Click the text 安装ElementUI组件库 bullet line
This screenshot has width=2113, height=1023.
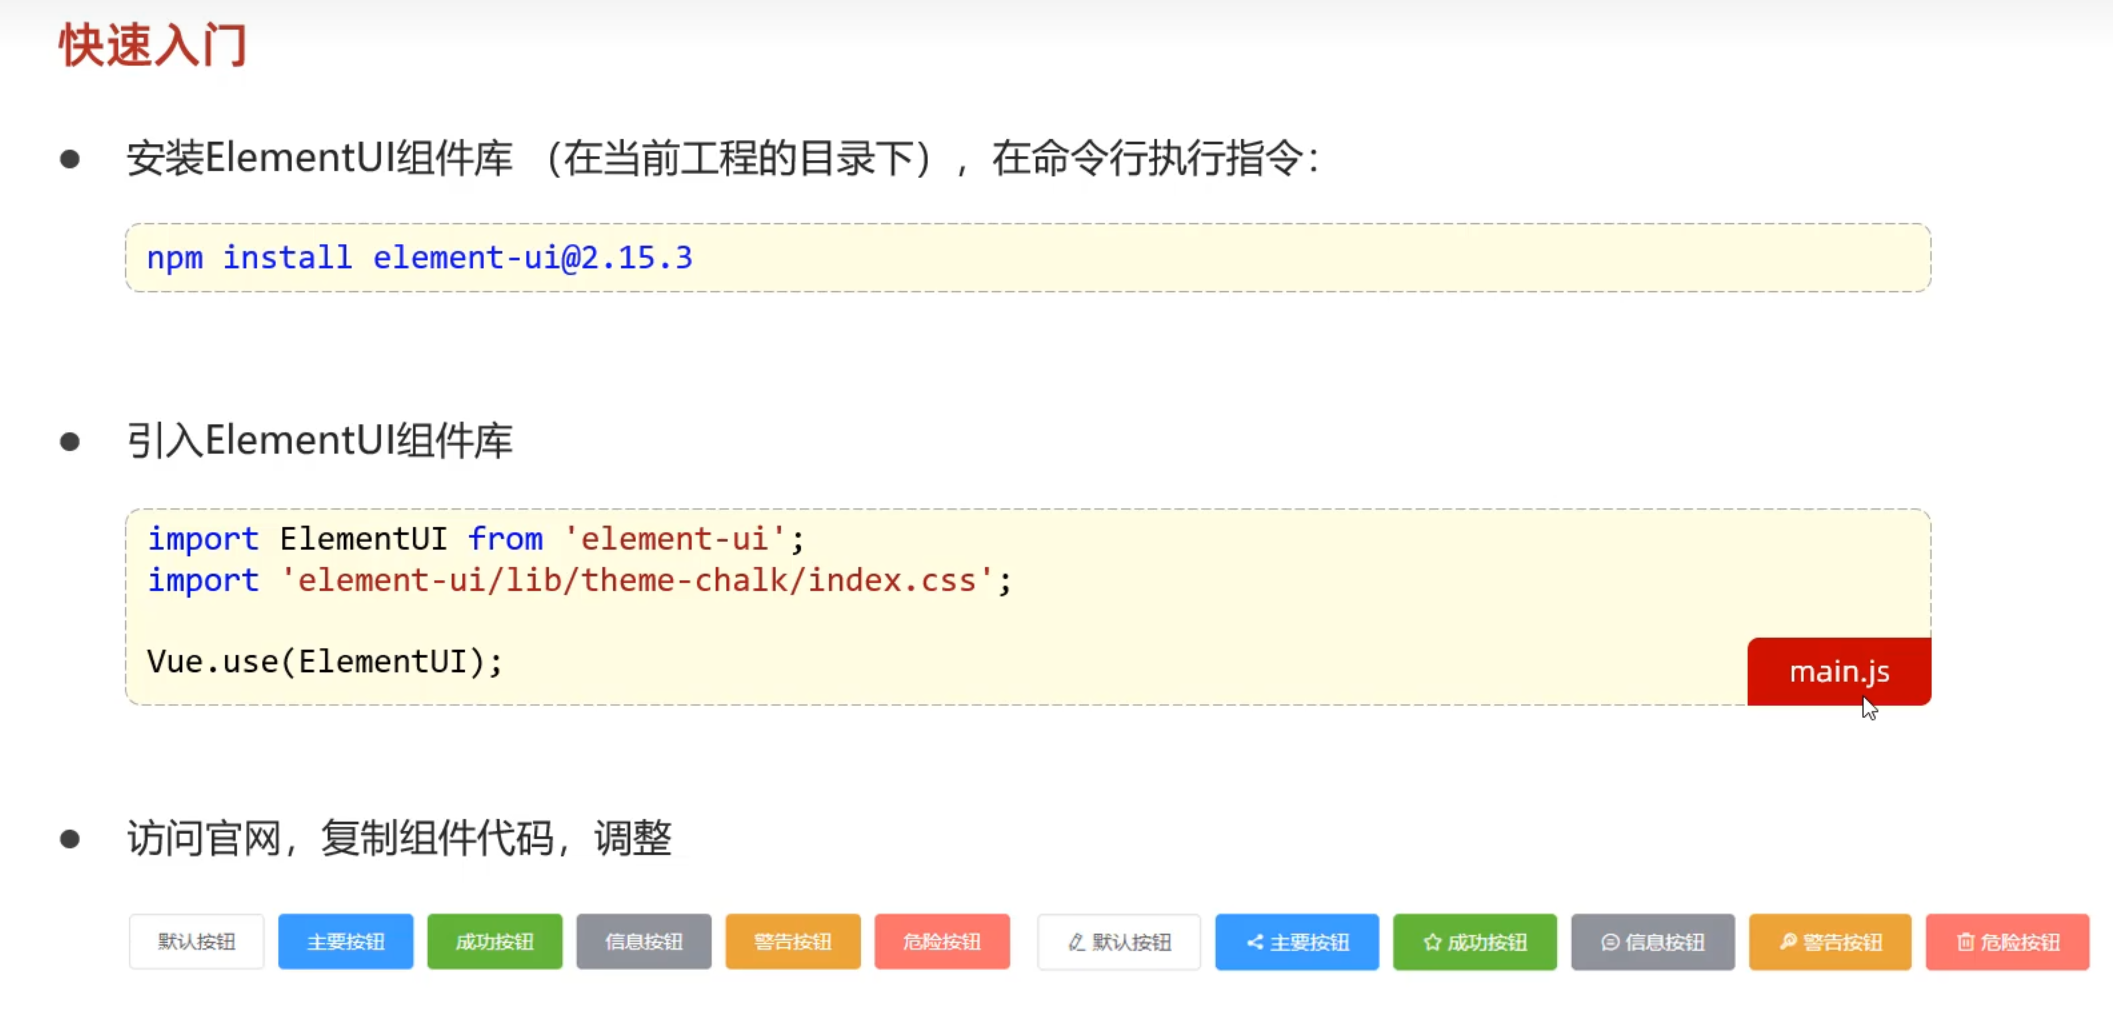(x=722, y=158)
